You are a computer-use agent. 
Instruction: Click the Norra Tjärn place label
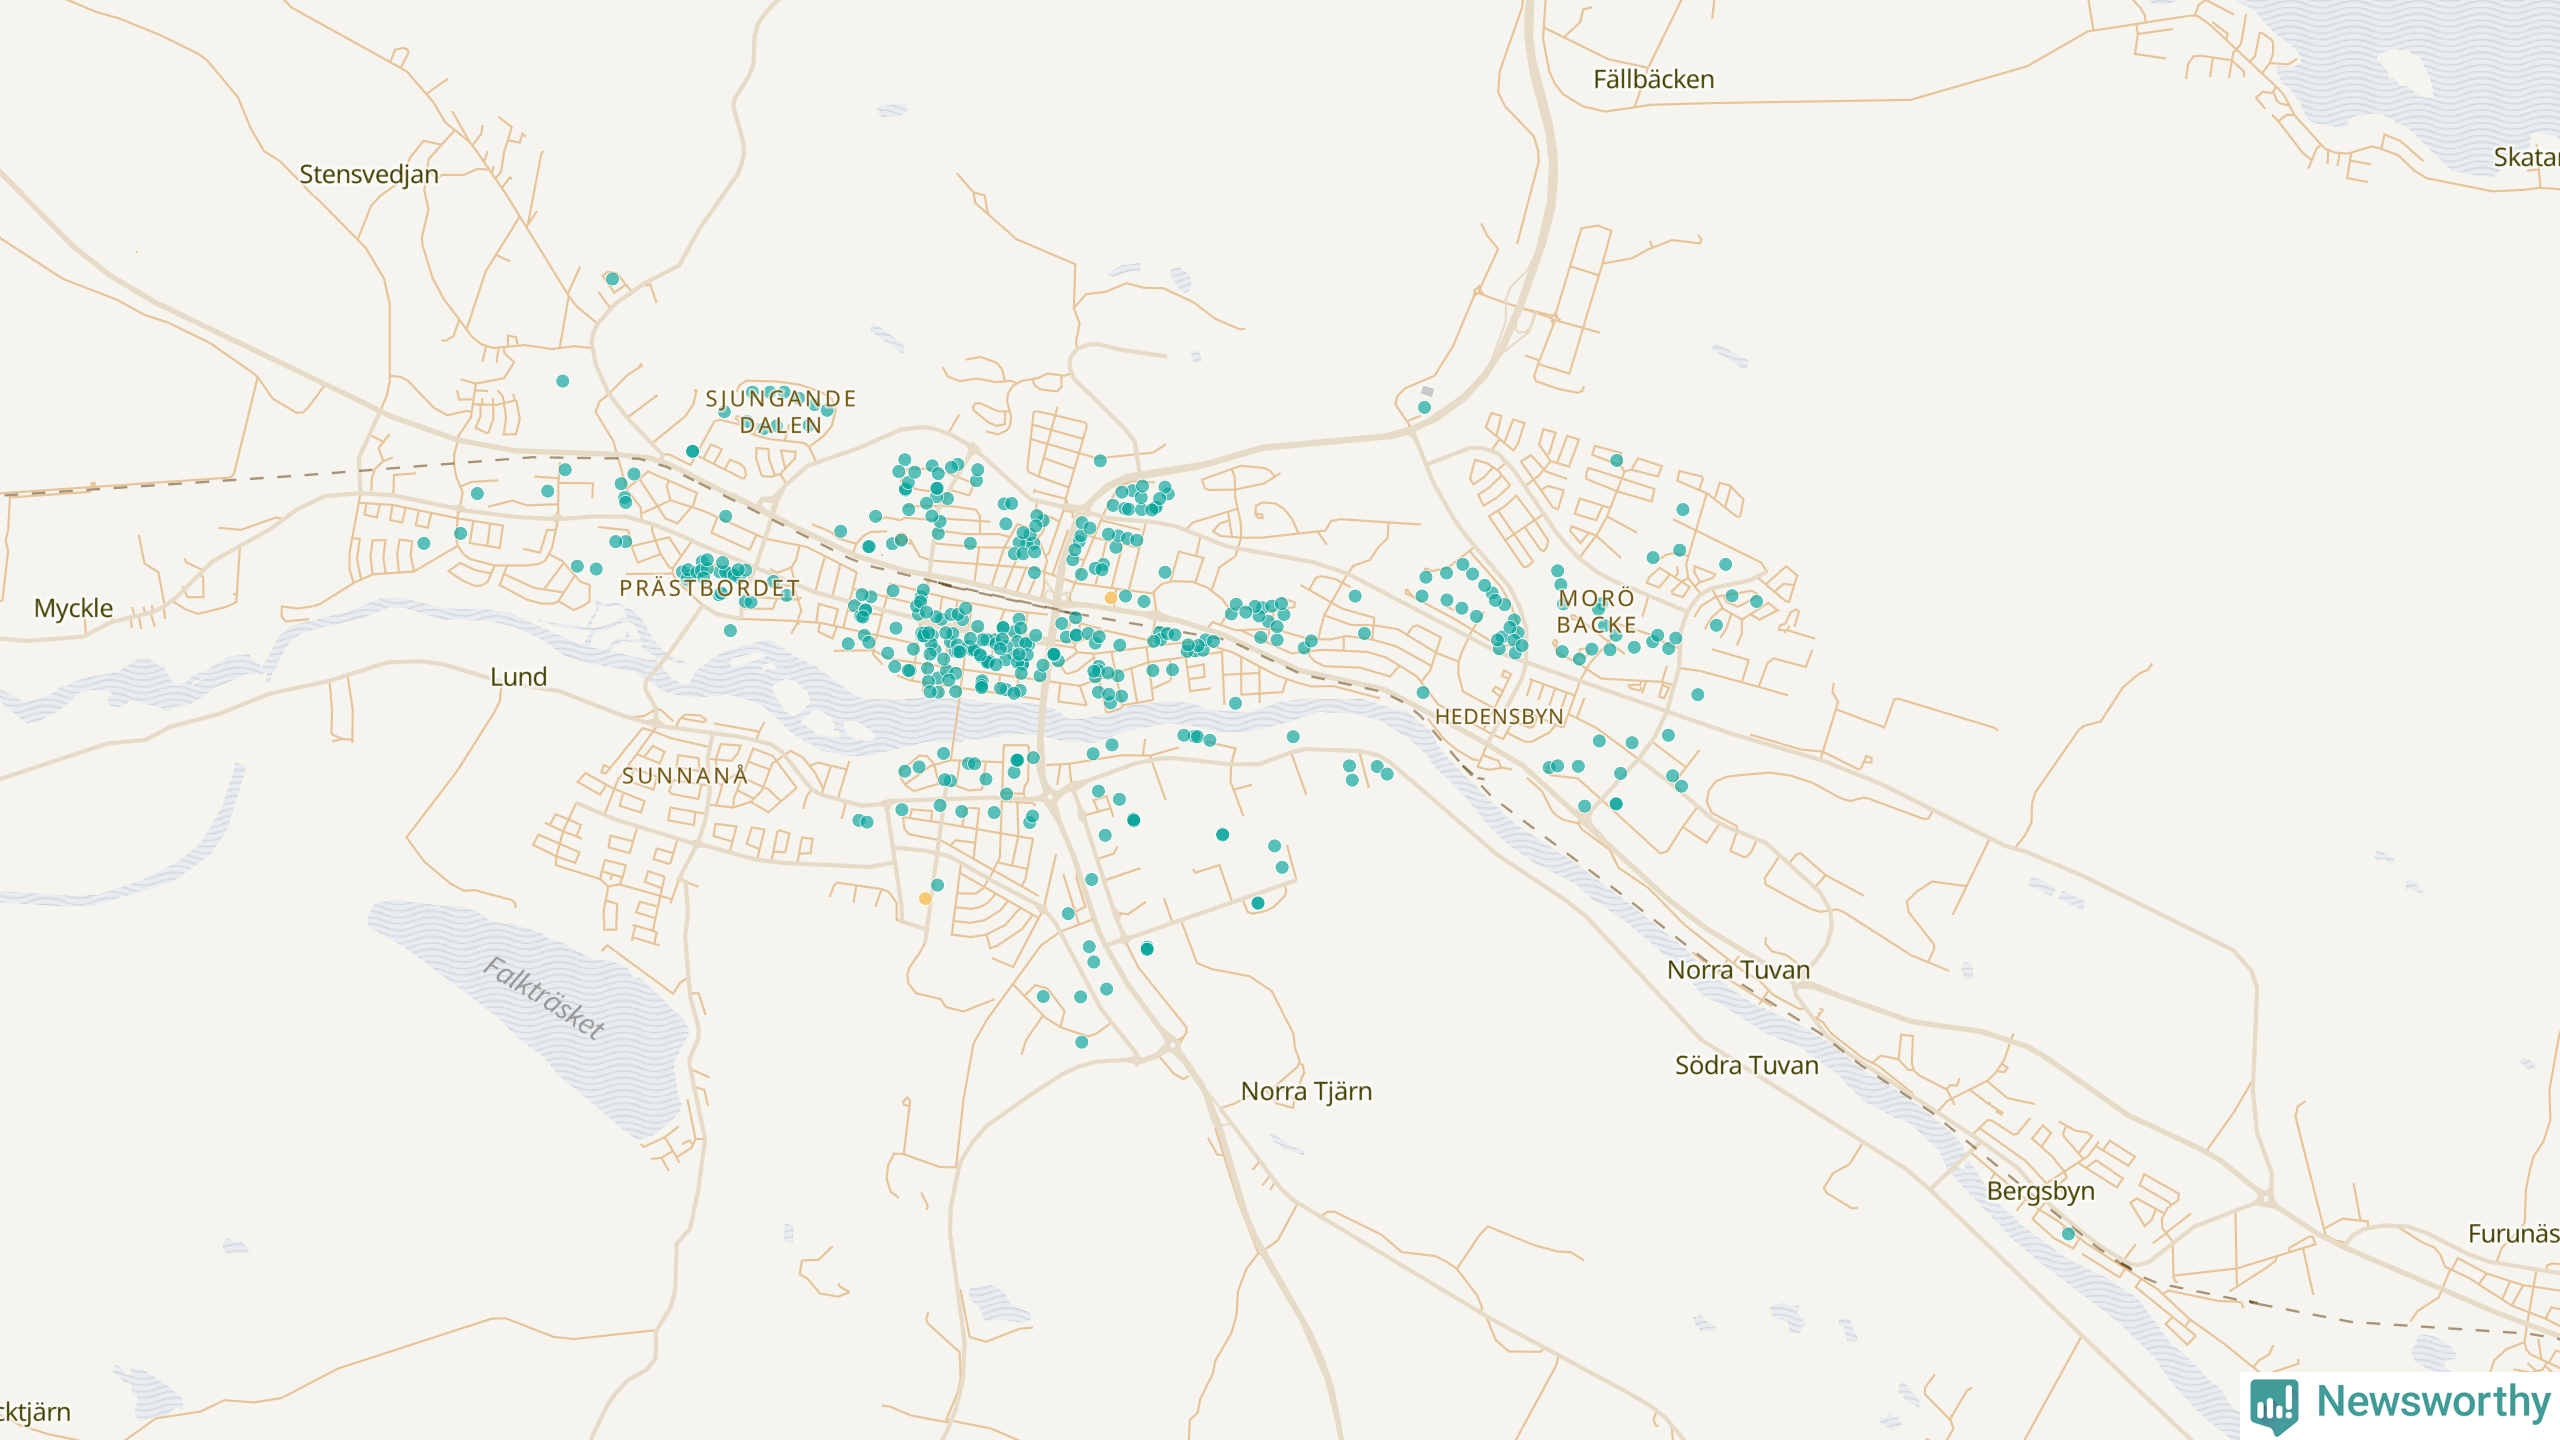pos(1306,1091)
